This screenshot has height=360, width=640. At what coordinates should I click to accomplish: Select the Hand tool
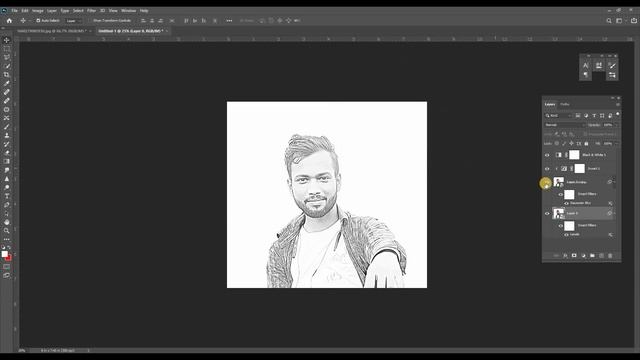pos(7,222)
